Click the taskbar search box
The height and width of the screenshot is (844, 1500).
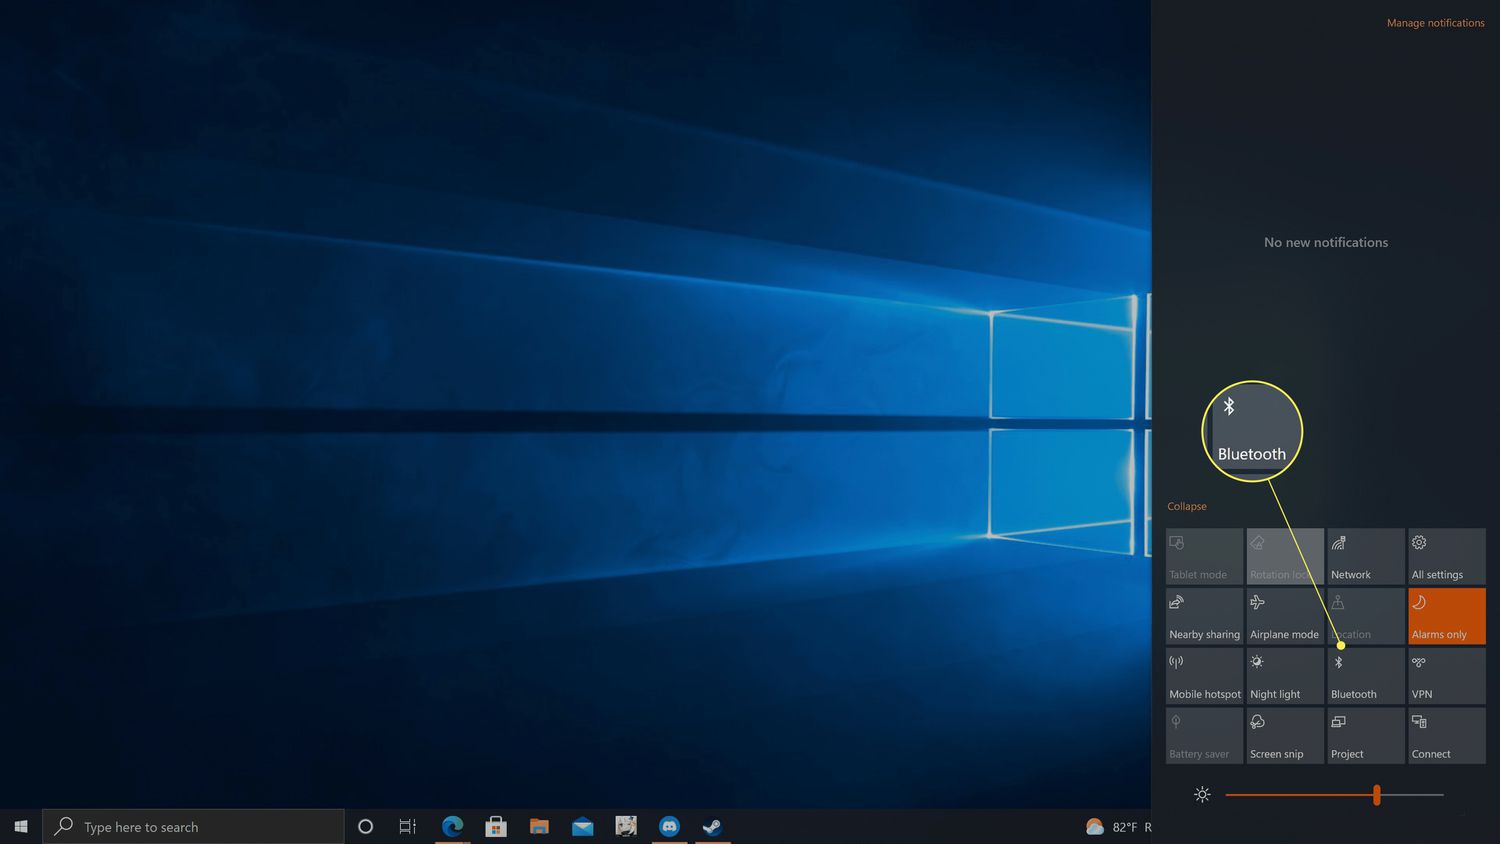[x=194, y=827]
